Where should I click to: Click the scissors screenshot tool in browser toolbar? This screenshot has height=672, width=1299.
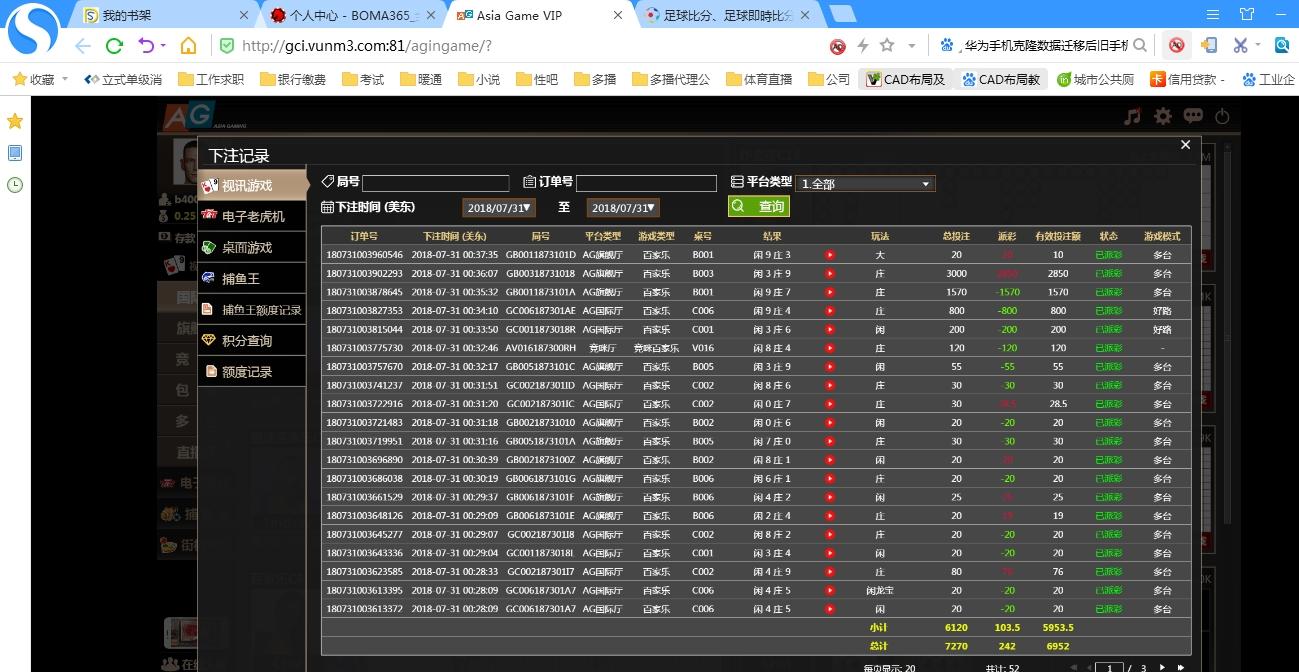(x=1240, y=46)
